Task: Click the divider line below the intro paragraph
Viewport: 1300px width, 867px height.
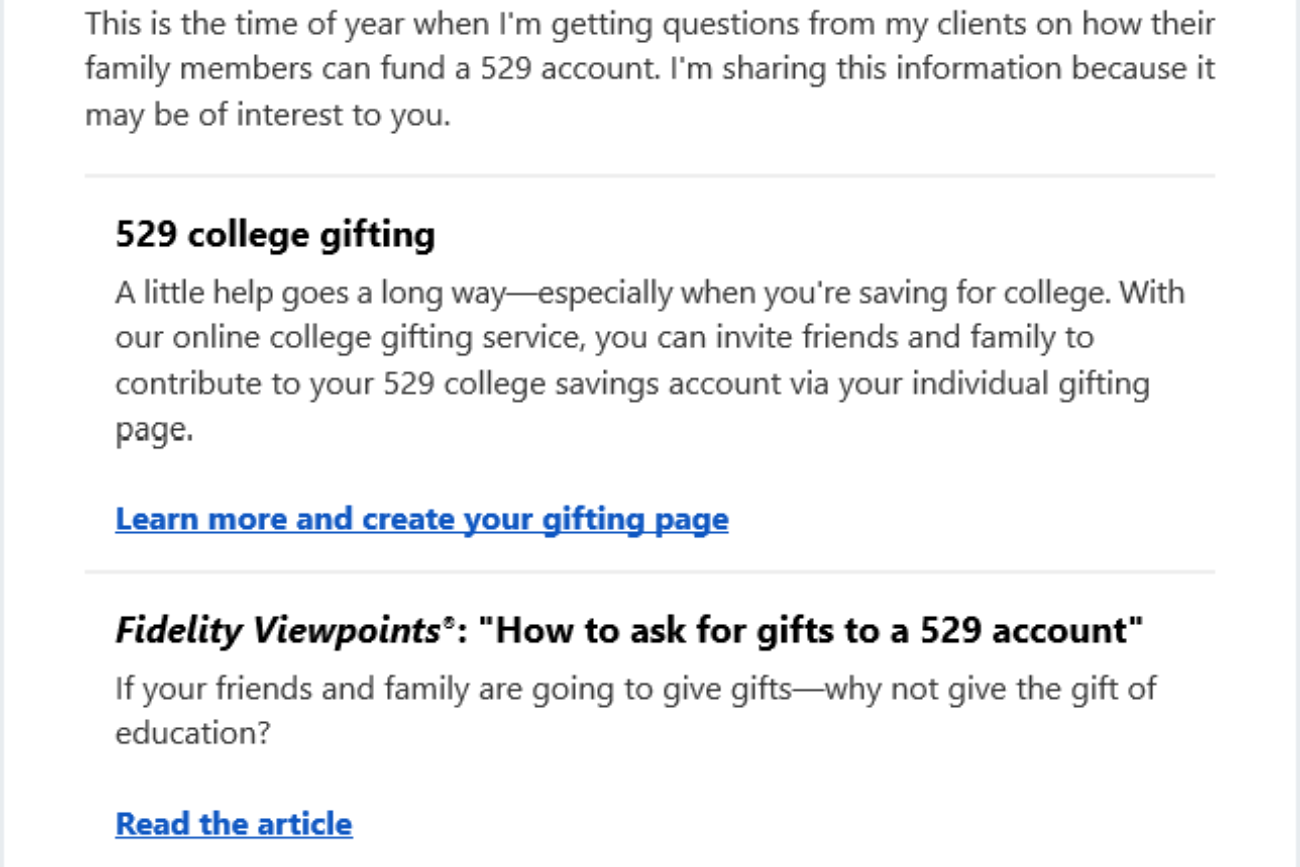Action: [x=650, y=176]
